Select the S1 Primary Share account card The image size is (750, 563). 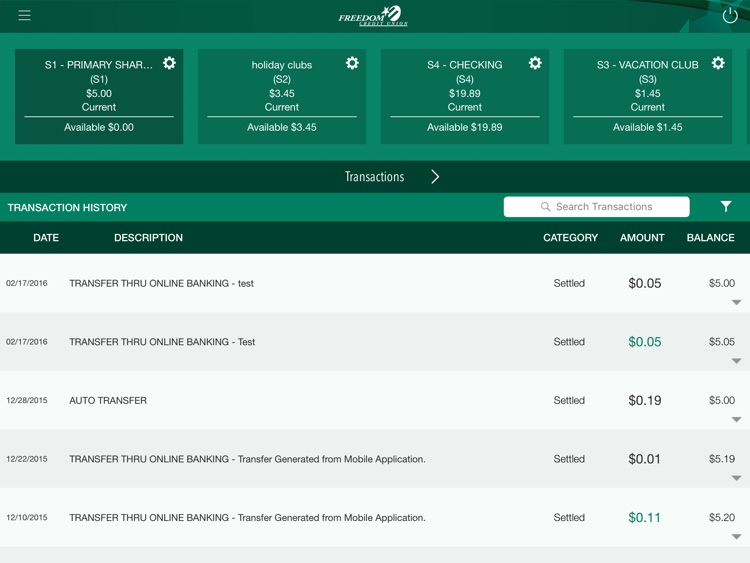click(x=99, y=96)
